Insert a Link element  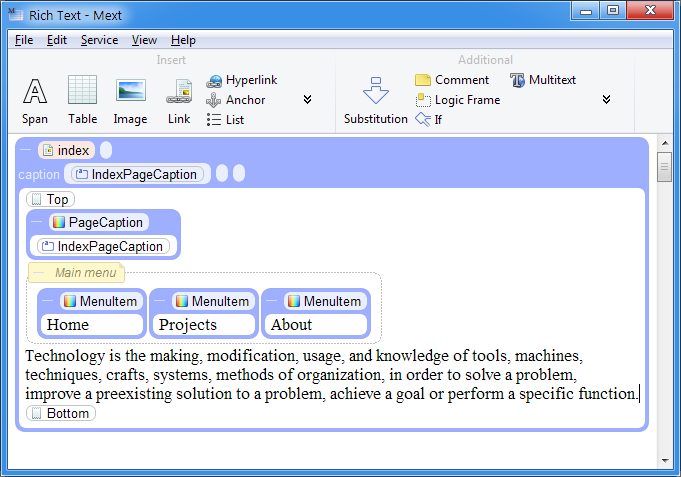click(x=179, y=99)
